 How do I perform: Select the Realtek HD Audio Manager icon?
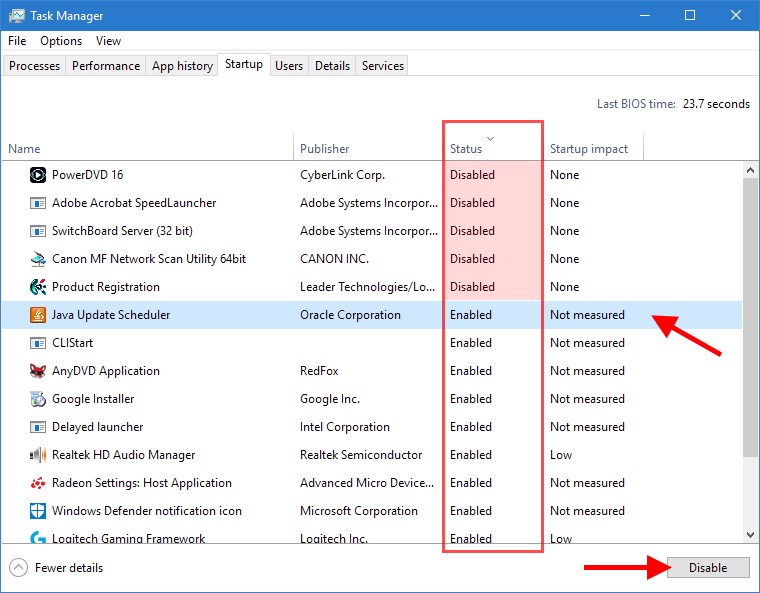37,455
